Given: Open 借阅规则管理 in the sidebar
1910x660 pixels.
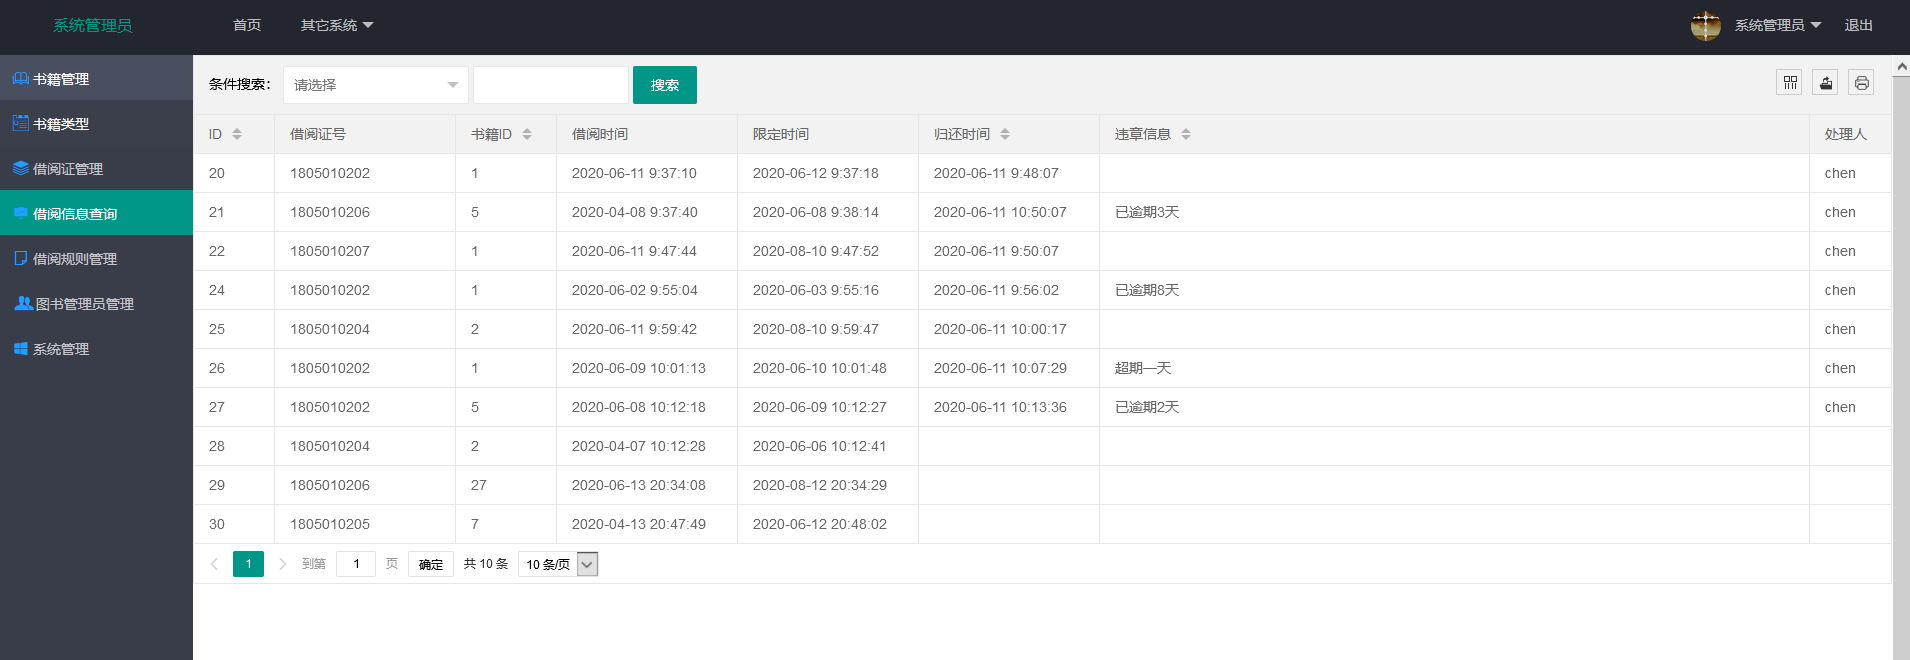Looking at the screenshot, I should click(96, 258).
